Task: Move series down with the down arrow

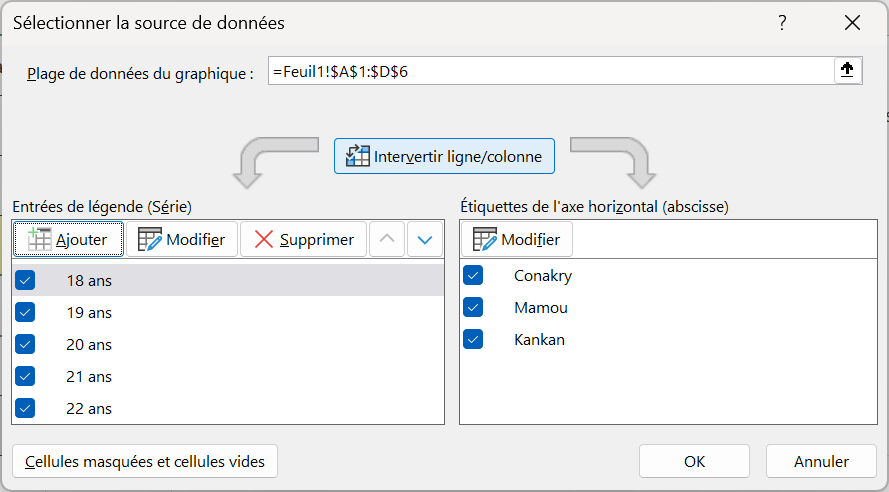Action: [x=426, y=240]
